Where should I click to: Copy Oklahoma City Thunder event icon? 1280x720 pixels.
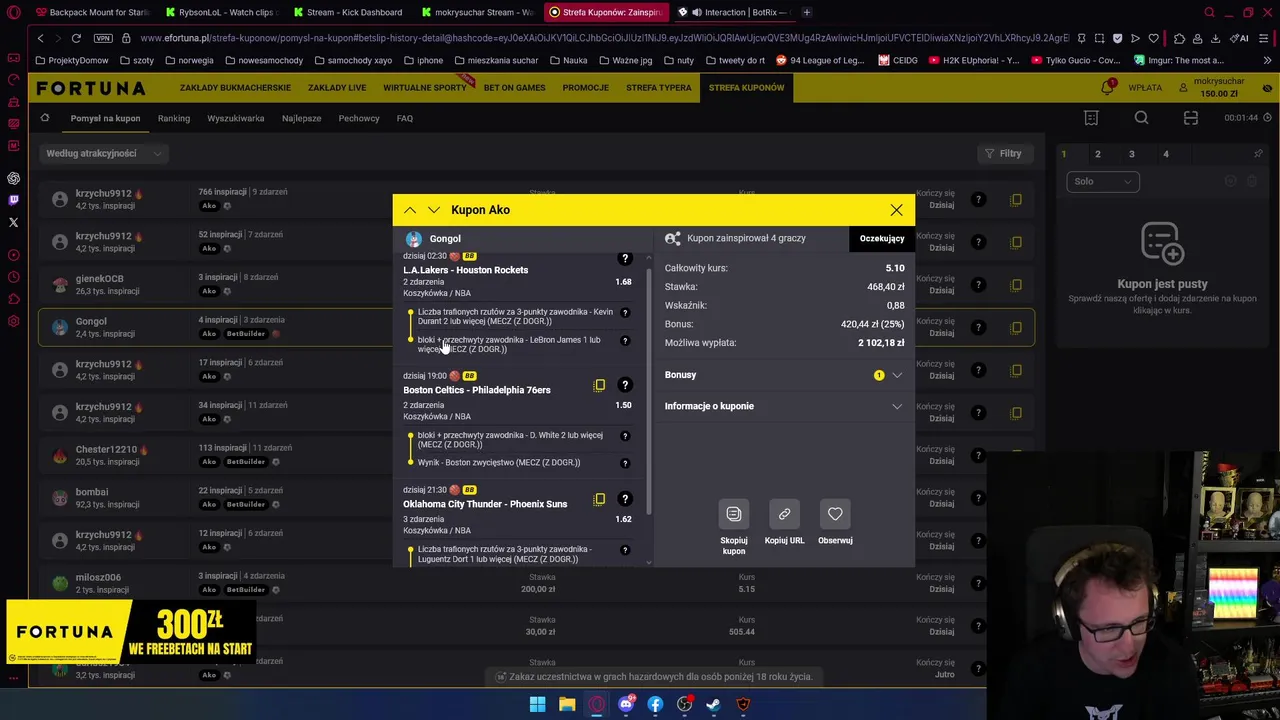[599, 499]
